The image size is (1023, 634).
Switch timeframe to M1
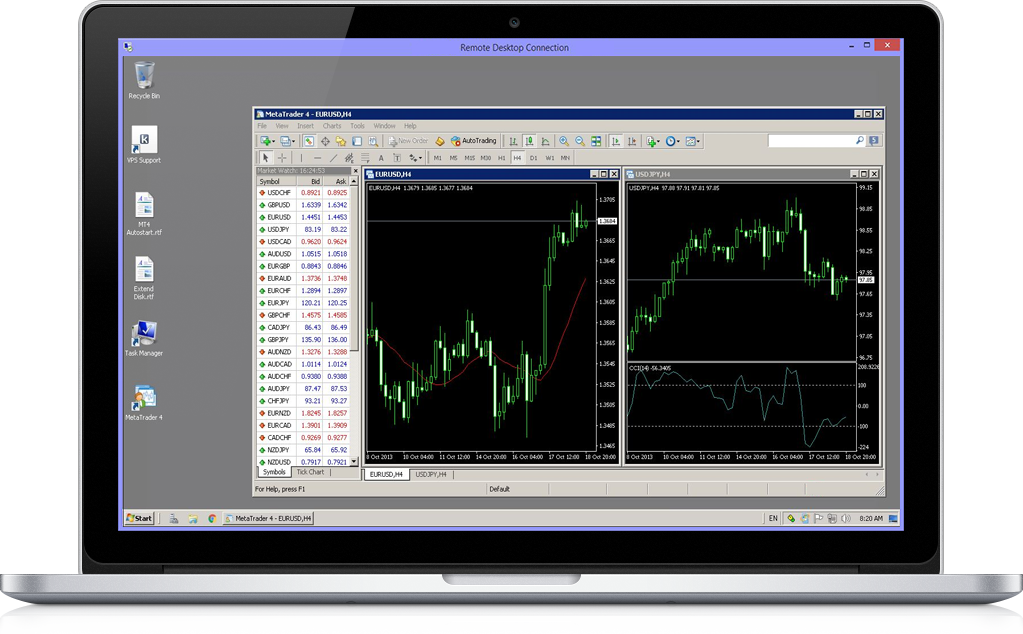tap(438, 158)
